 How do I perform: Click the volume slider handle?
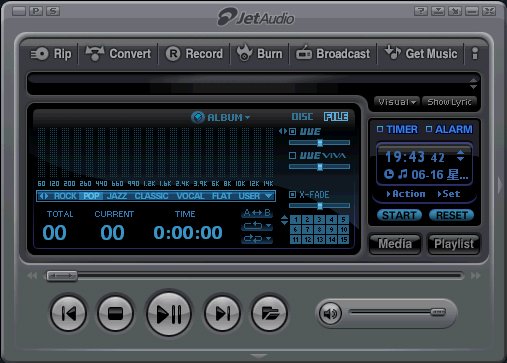438,312
